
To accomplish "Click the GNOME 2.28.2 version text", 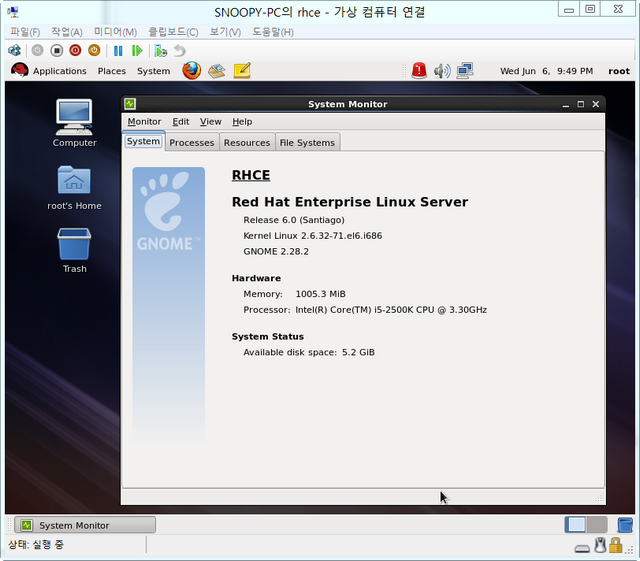I will pyautogui.click(x=276, y=252).
